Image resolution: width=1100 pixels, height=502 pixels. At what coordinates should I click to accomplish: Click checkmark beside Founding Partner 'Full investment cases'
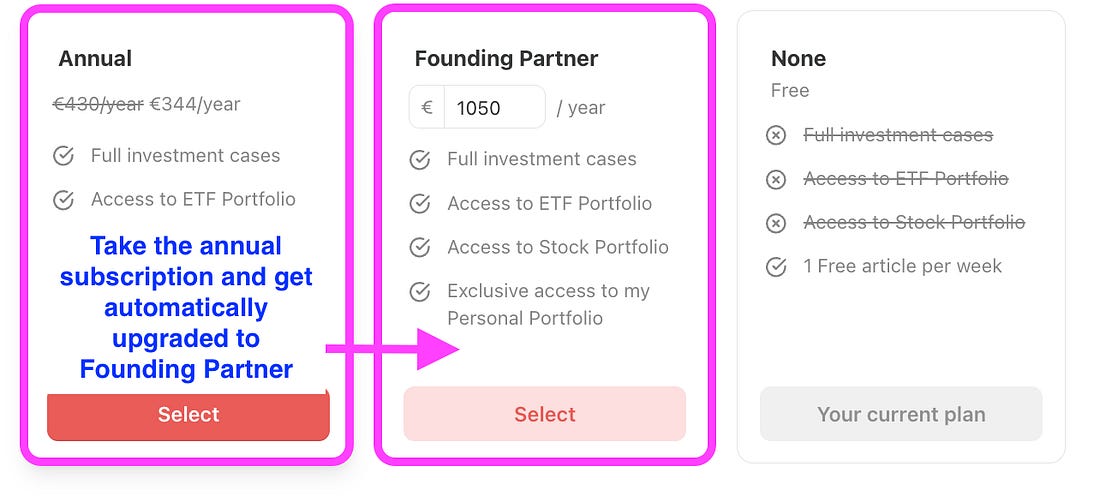[x=420, y=160]
